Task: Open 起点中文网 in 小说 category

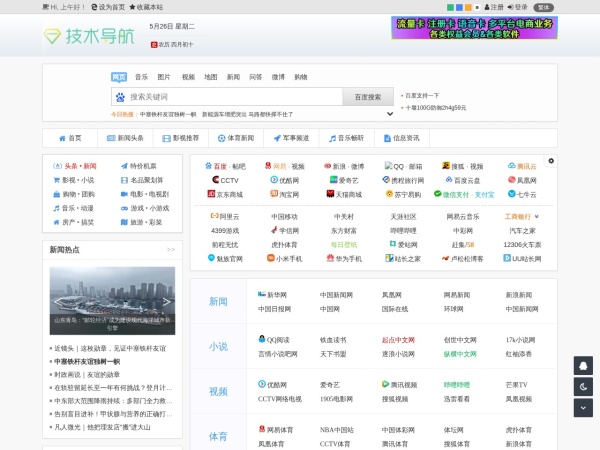Action: (398, 340)
